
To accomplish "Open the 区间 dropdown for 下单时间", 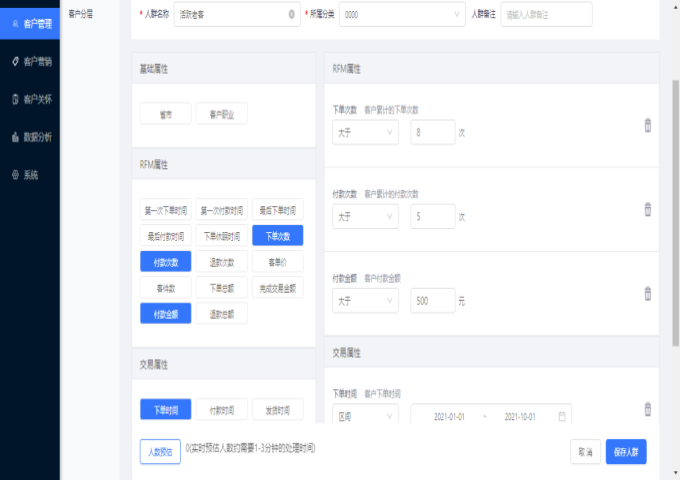I will pyautogui.click(x=365, y=416).
